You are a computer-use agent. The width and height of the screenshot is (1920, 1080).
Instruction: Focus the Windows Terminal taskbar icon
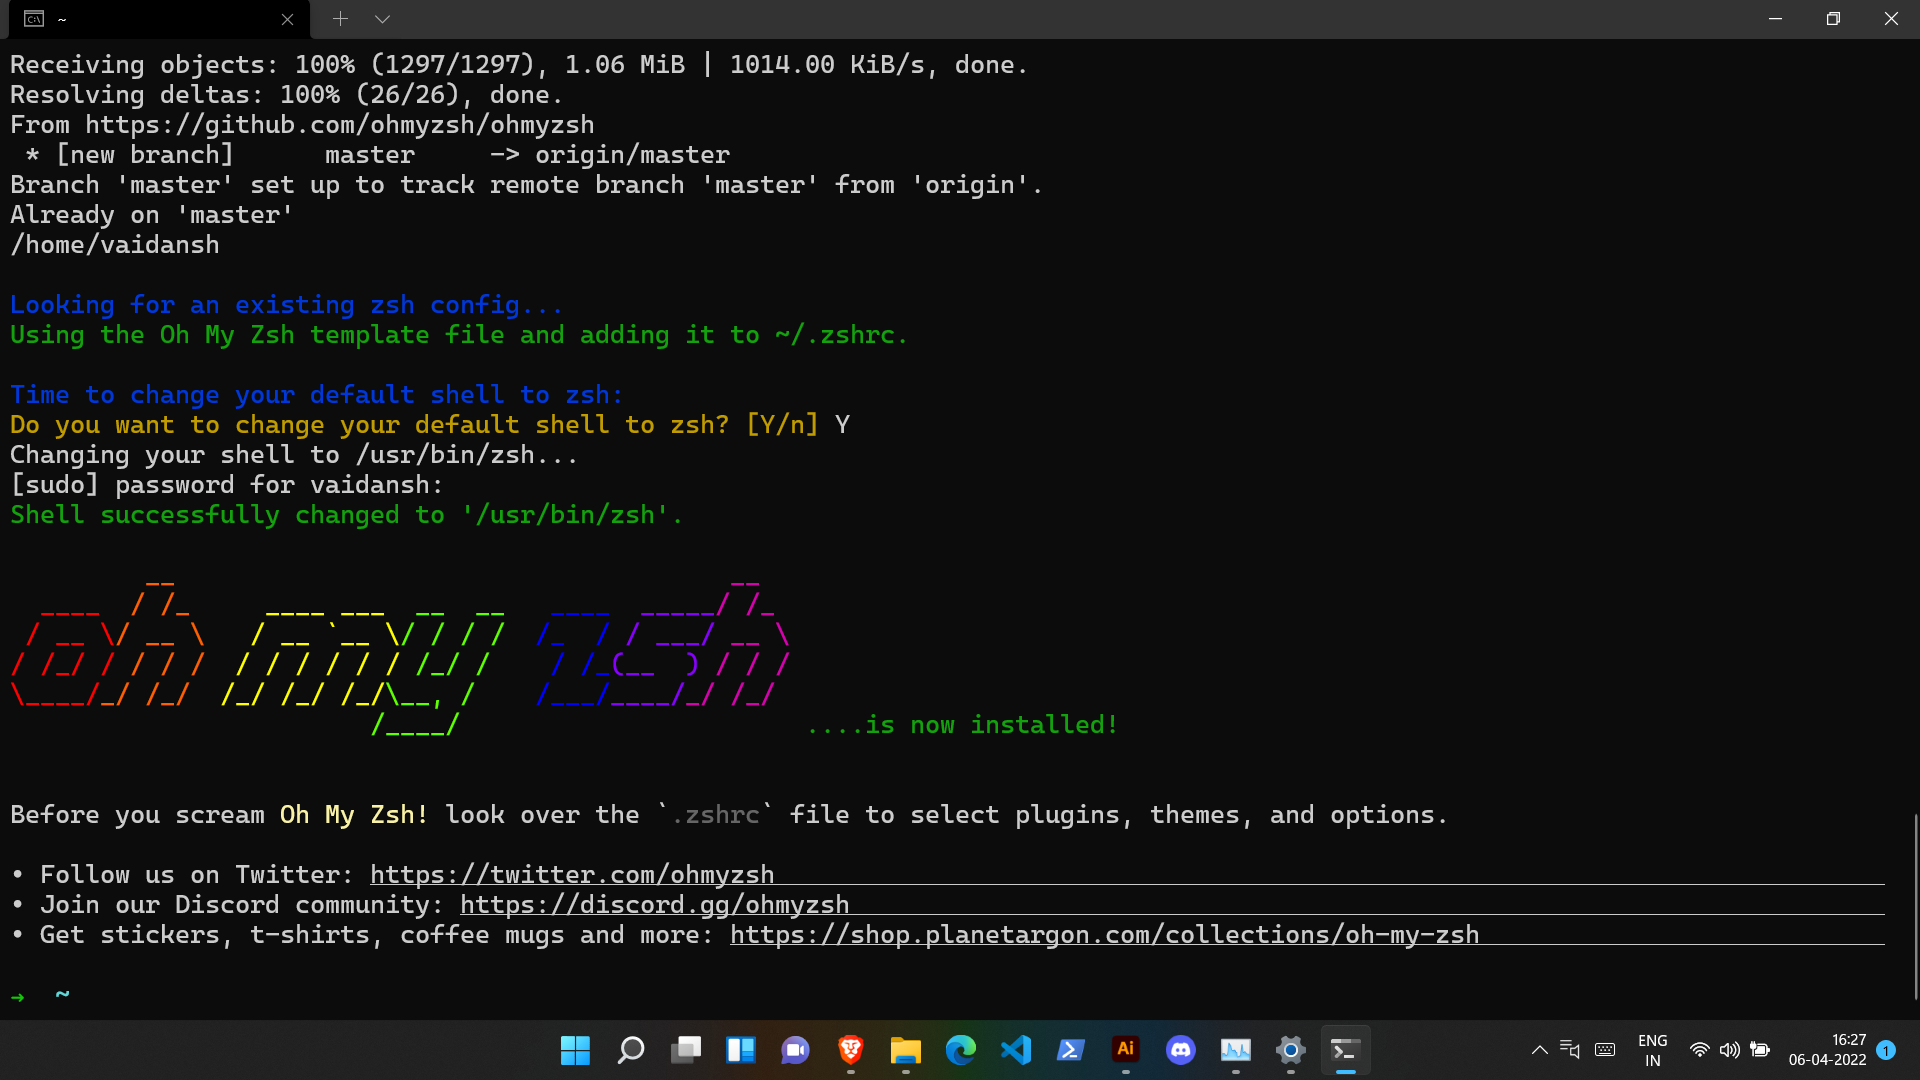point(1346,1050)
